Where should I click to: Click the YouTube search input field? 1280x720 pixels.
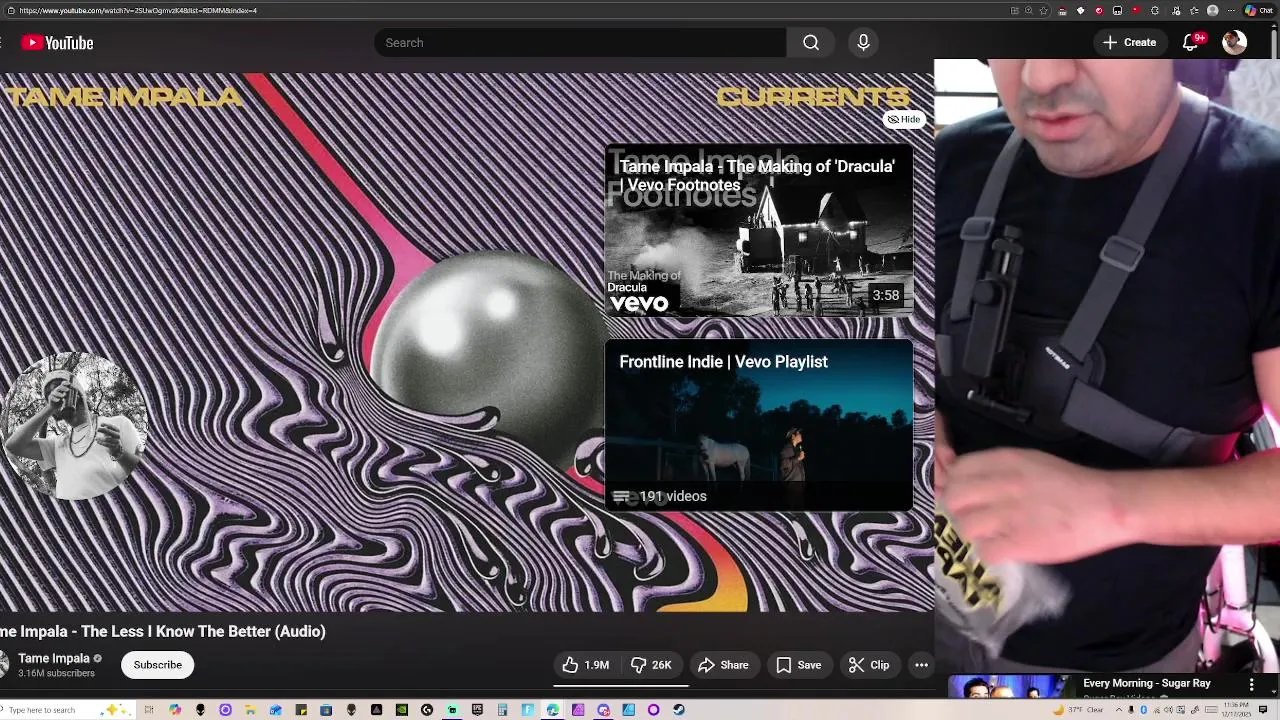coord(580,43)
